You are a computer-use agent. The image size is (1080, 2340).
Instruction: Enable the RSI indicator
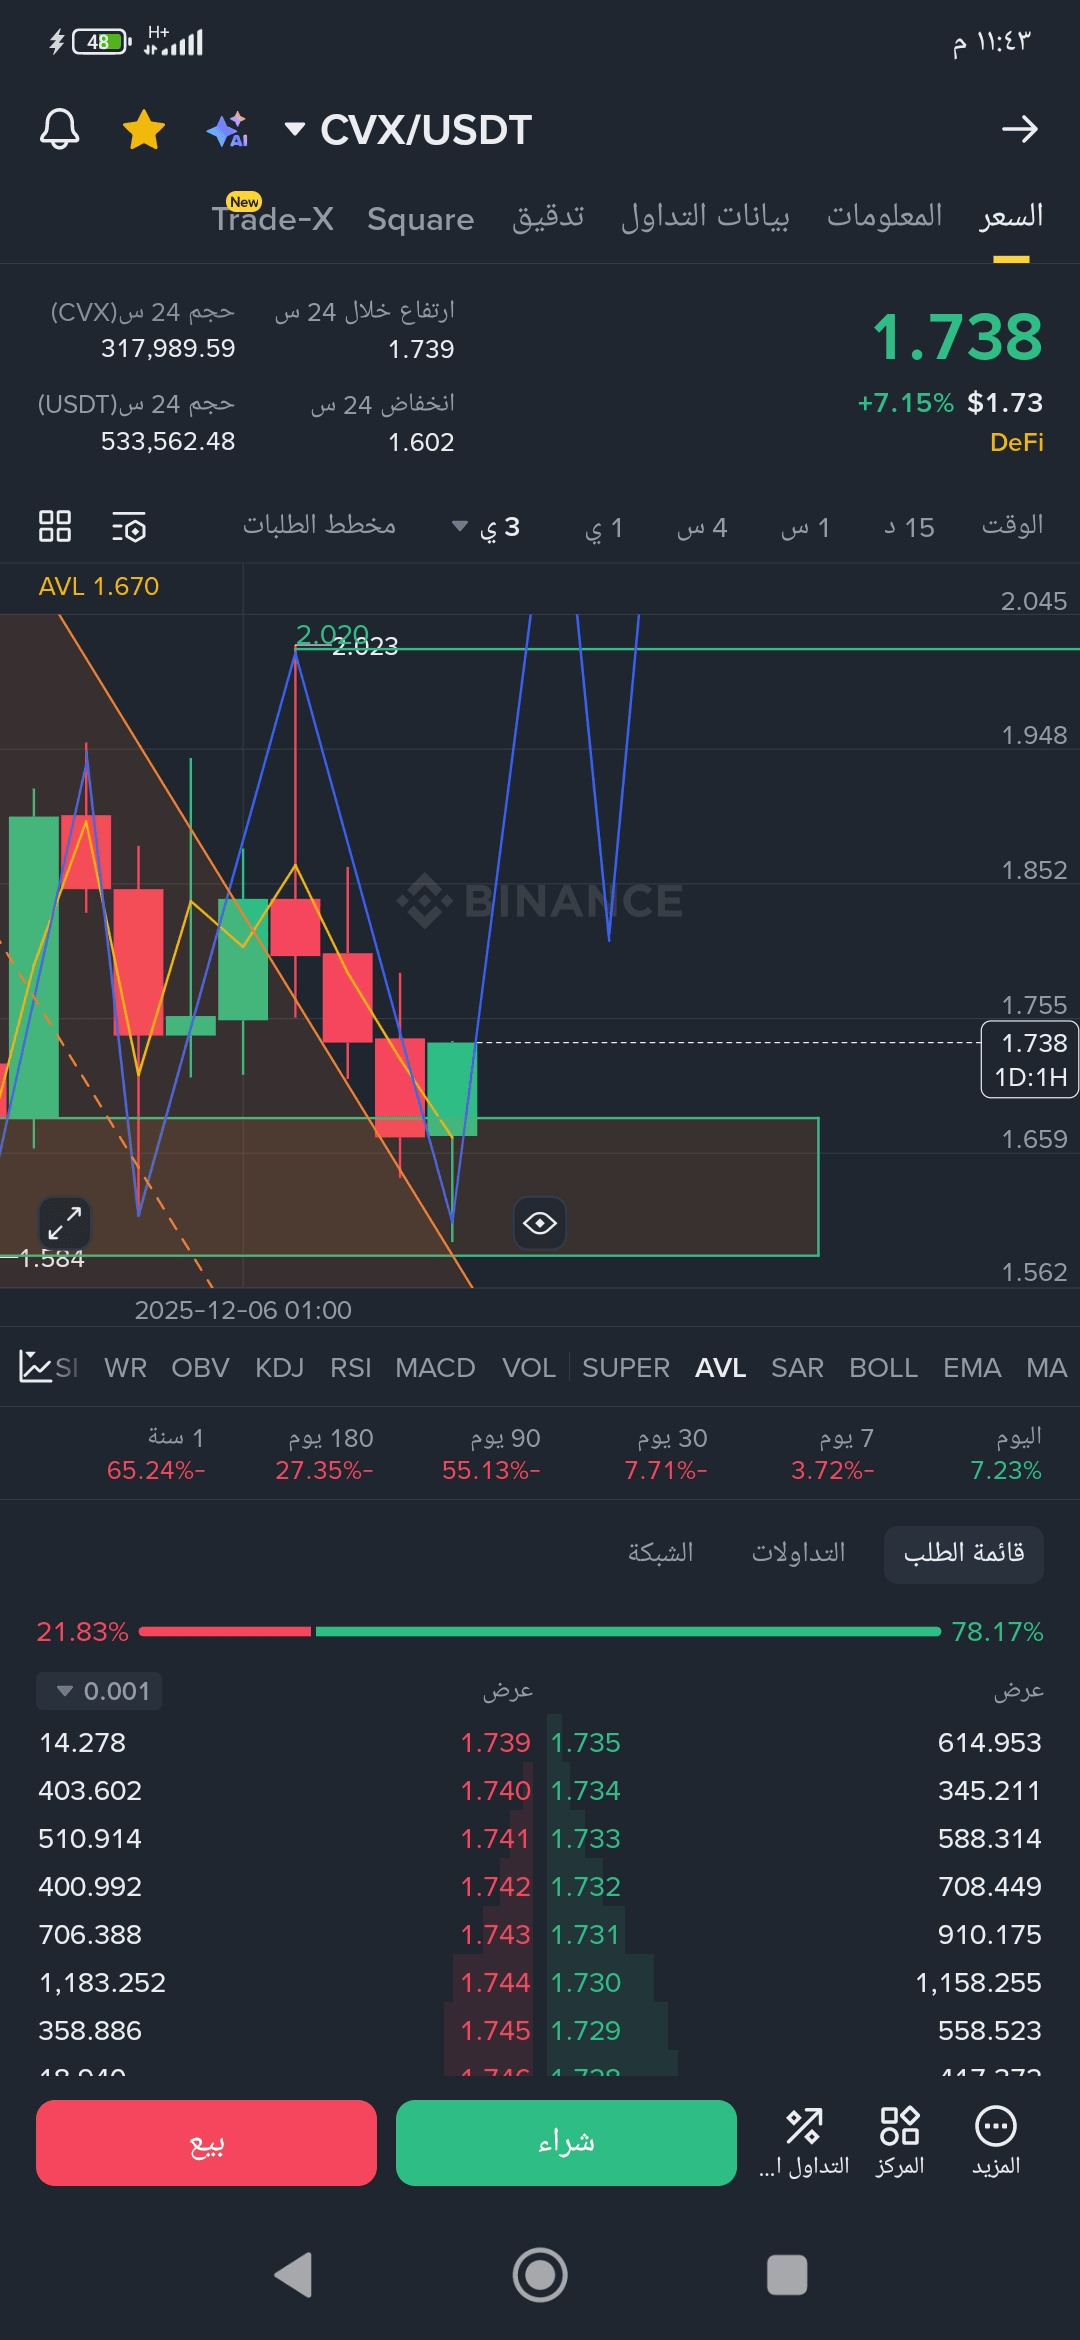pyautogui.click(x=351, y=1368)
